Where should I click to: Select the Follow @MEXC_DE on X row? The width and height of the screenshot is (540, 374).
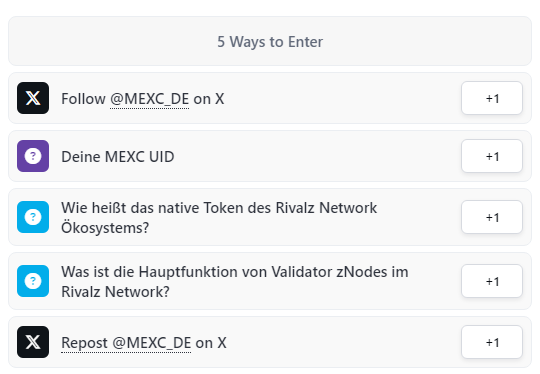[270, 98]
